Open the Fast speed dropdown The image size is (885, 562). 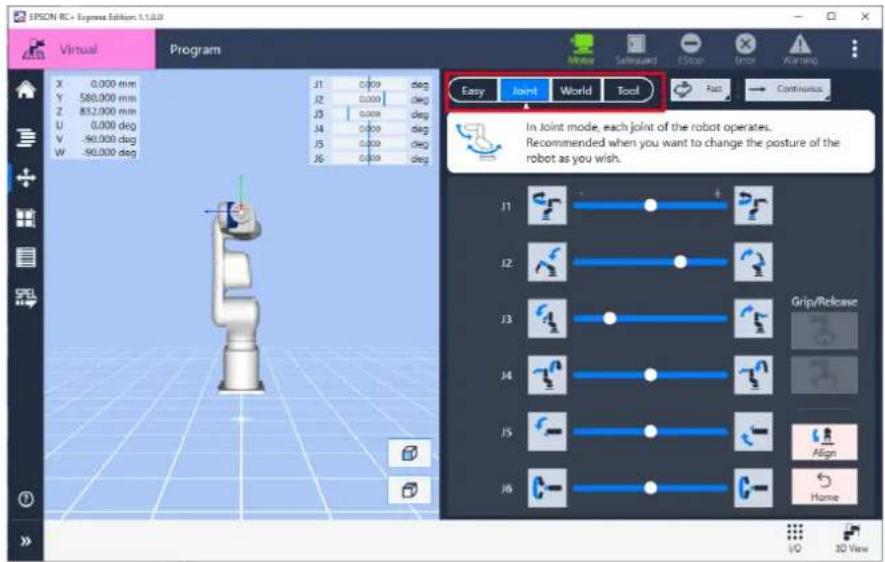pyautogui.click(x=700, y=90)
